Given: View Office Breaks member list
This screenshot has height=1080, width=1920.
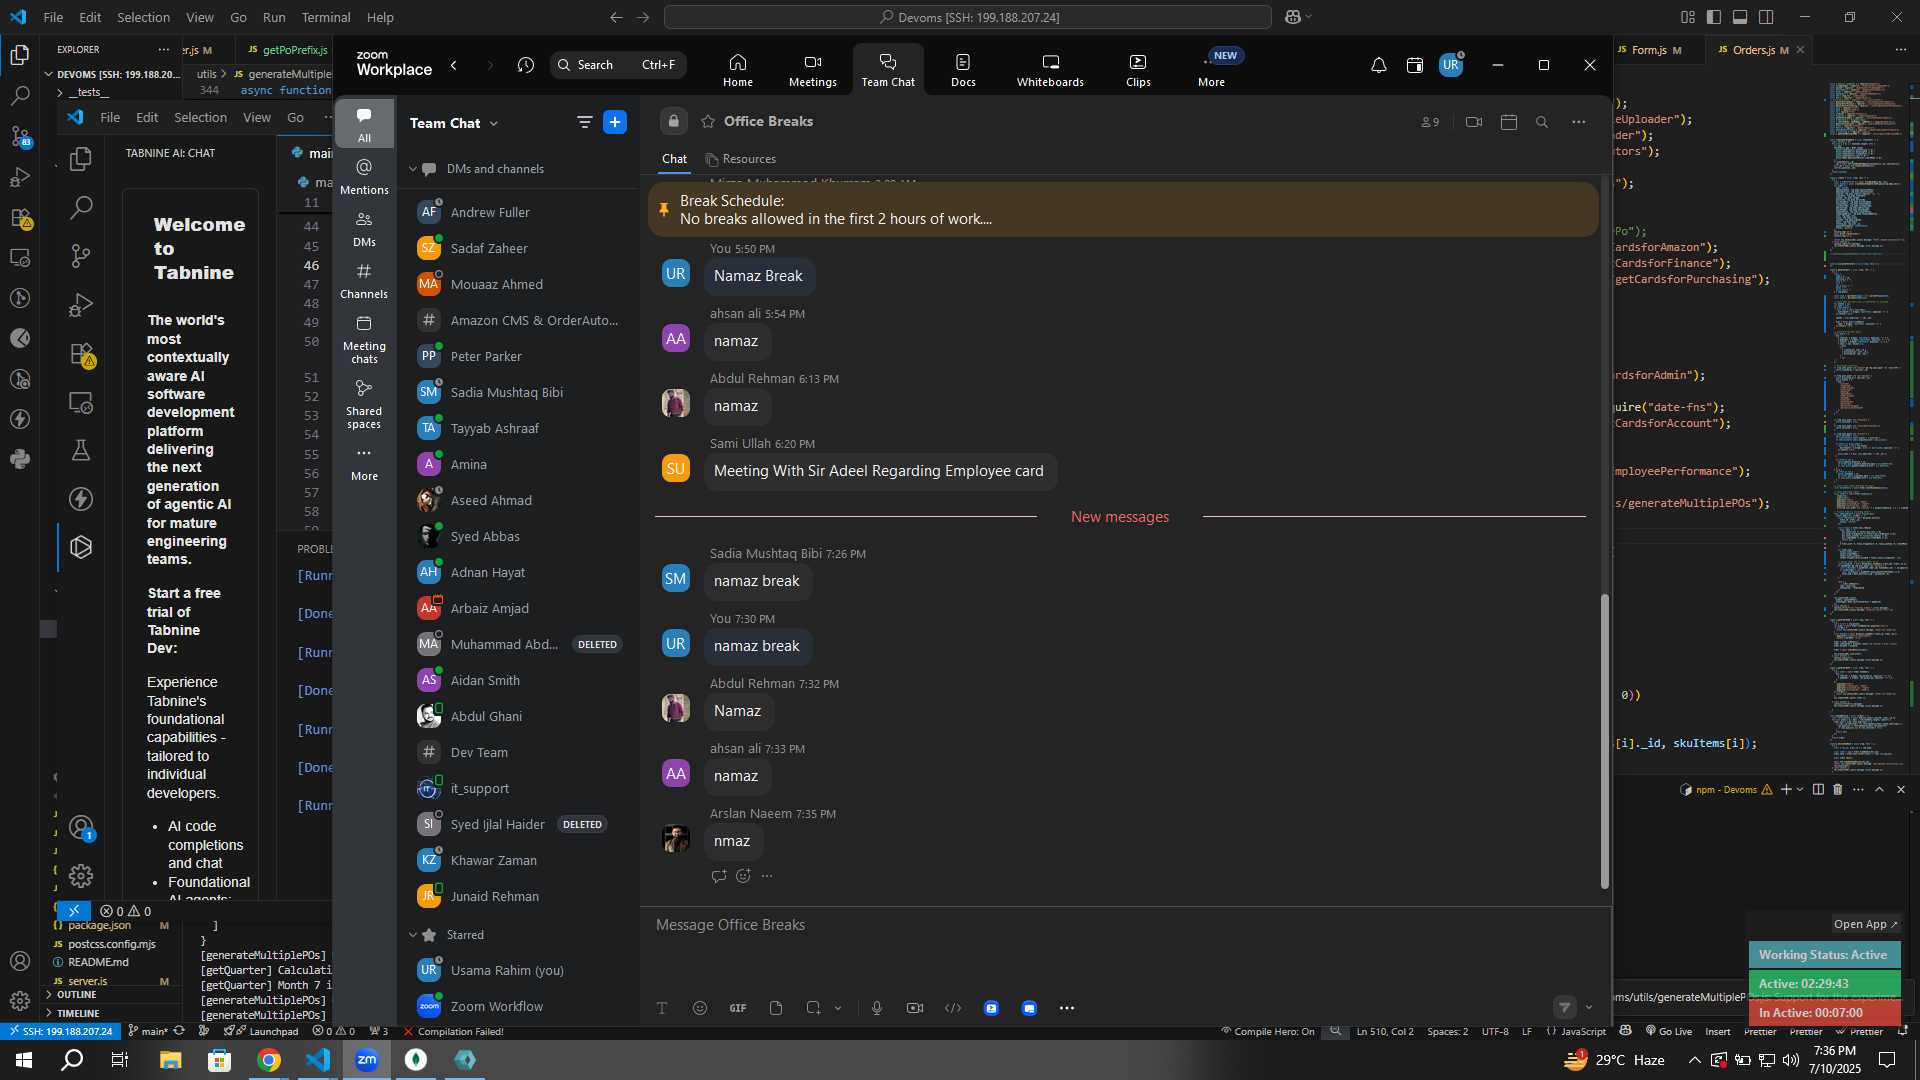Looking at the screenshot, I should (x=1430, y=122).
